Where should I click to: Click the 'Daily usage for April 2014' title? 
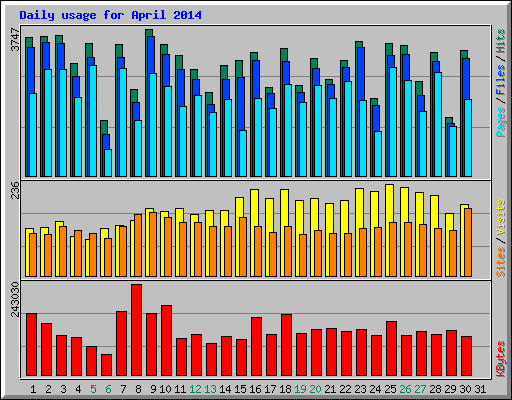[110, 15]
